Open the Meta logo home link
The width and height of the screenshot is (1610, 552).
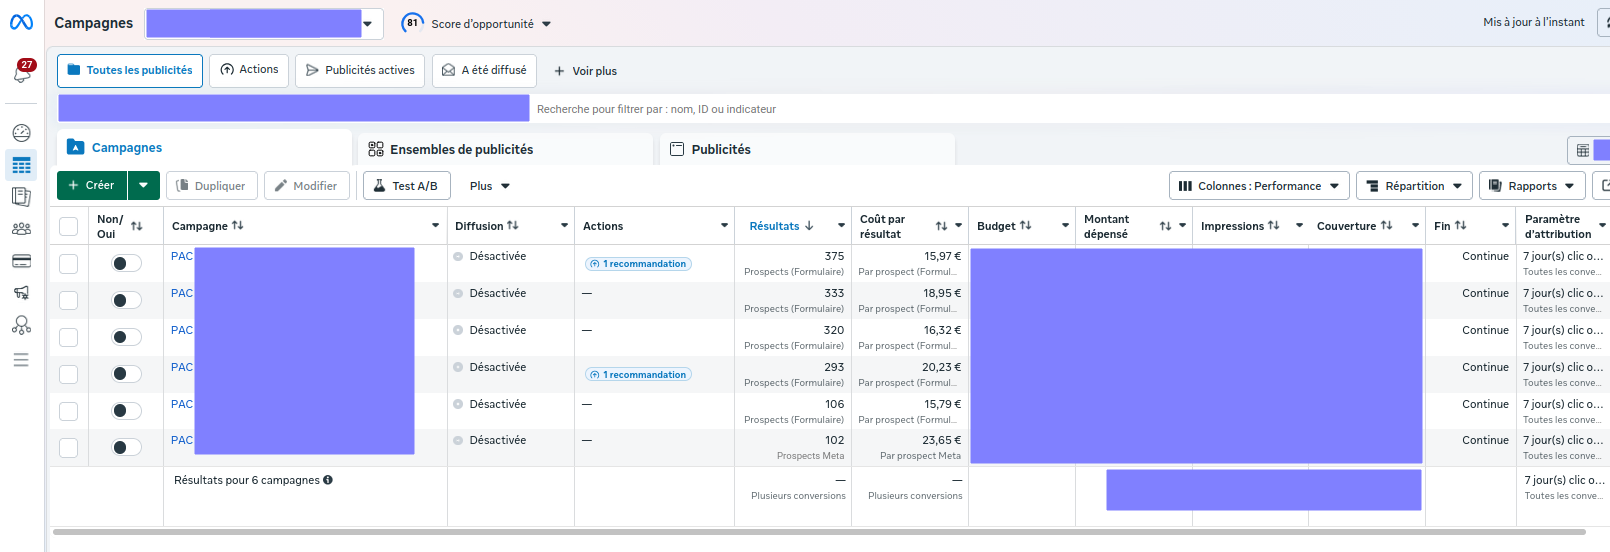pos(21,22)
